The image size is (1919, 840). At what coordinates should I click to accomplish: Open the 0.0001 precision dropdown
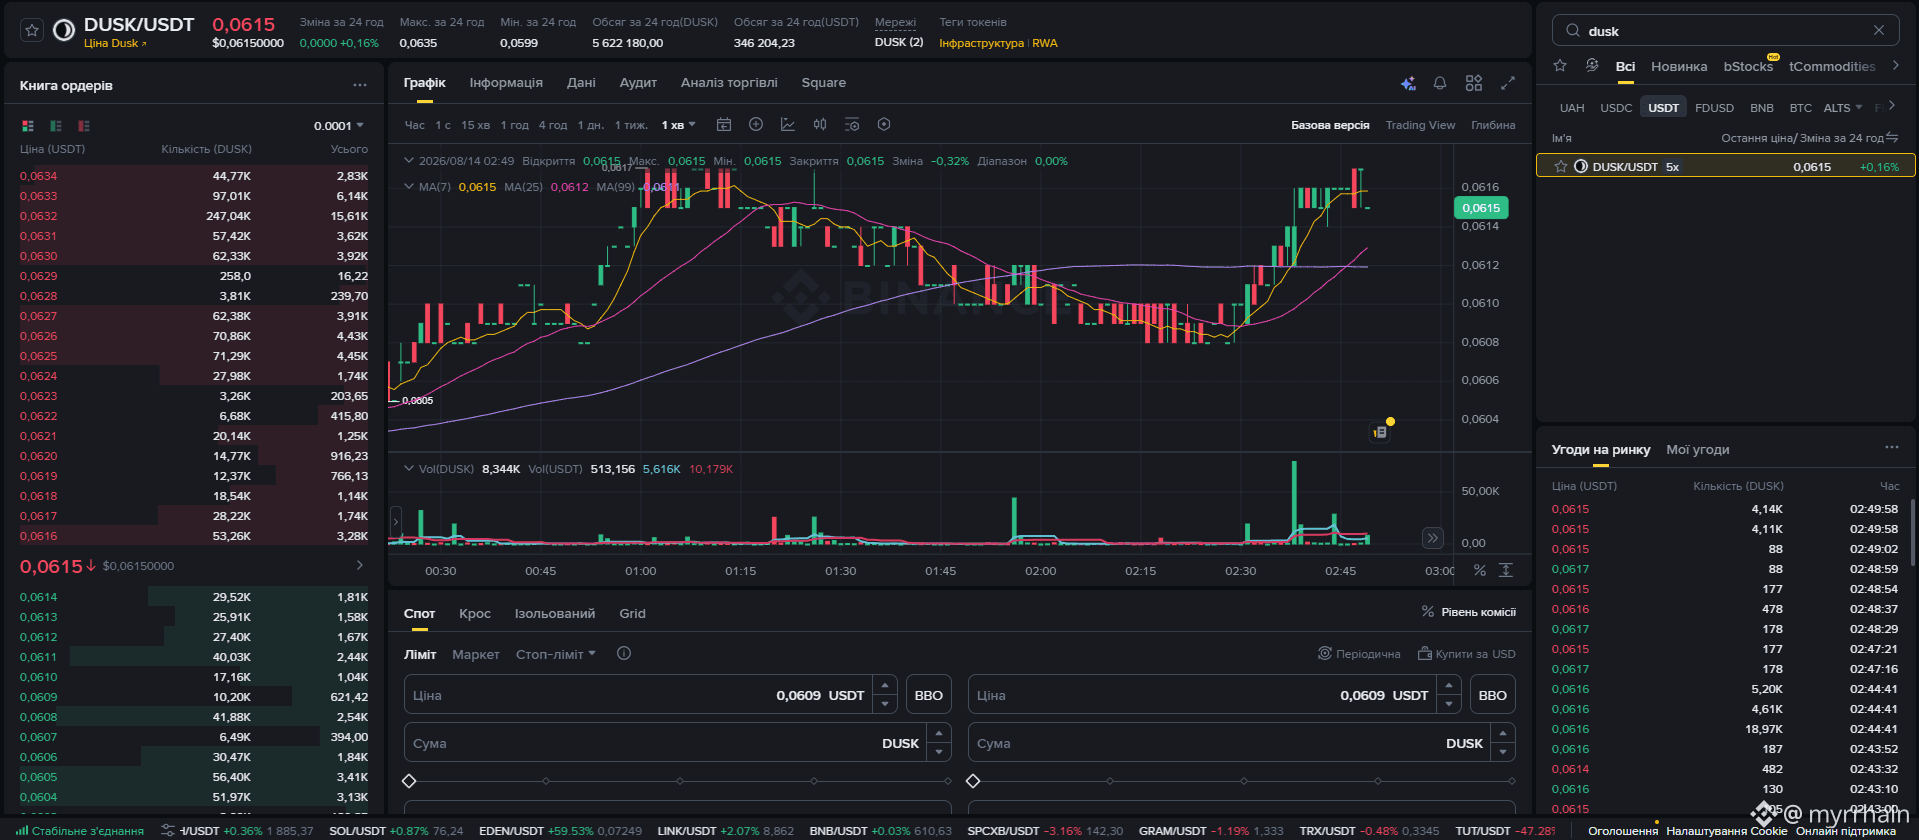coord(339,126)
